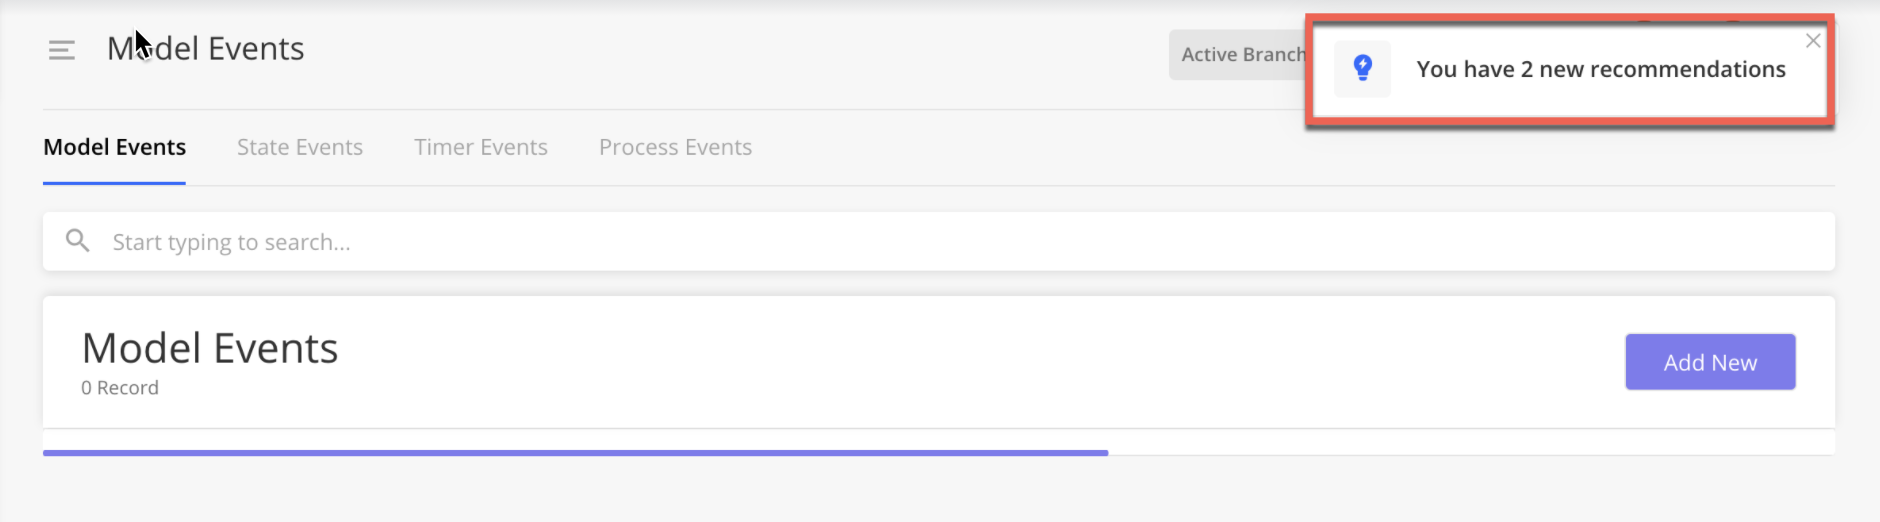Click the magnifier search icon
The image size is (1880, 522).
coord(78,241)
